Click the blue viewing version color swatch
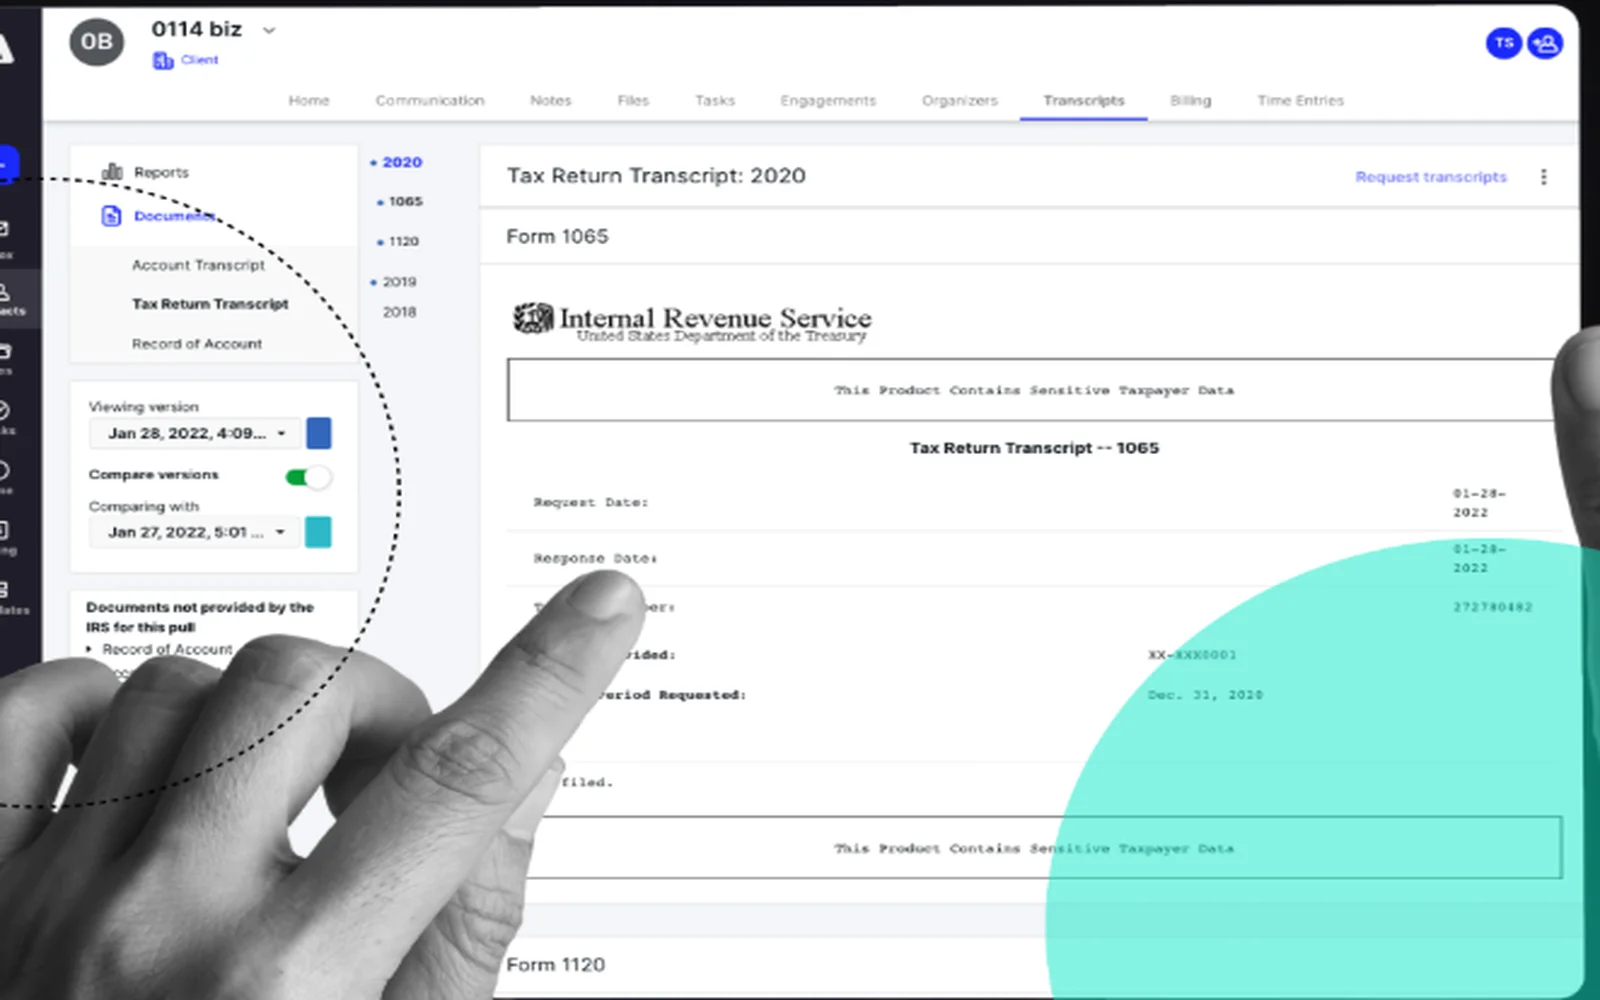1600x1000 pixels. click(x=319, y=433)
